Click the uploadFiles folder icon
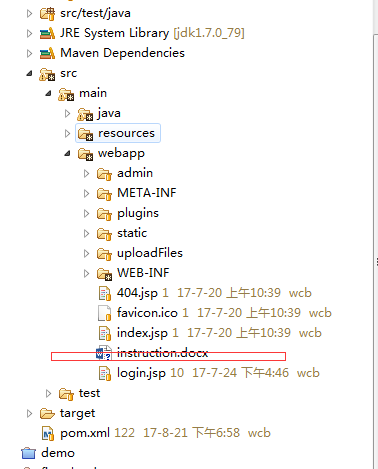The image size is (378, 469). (104, 254)
